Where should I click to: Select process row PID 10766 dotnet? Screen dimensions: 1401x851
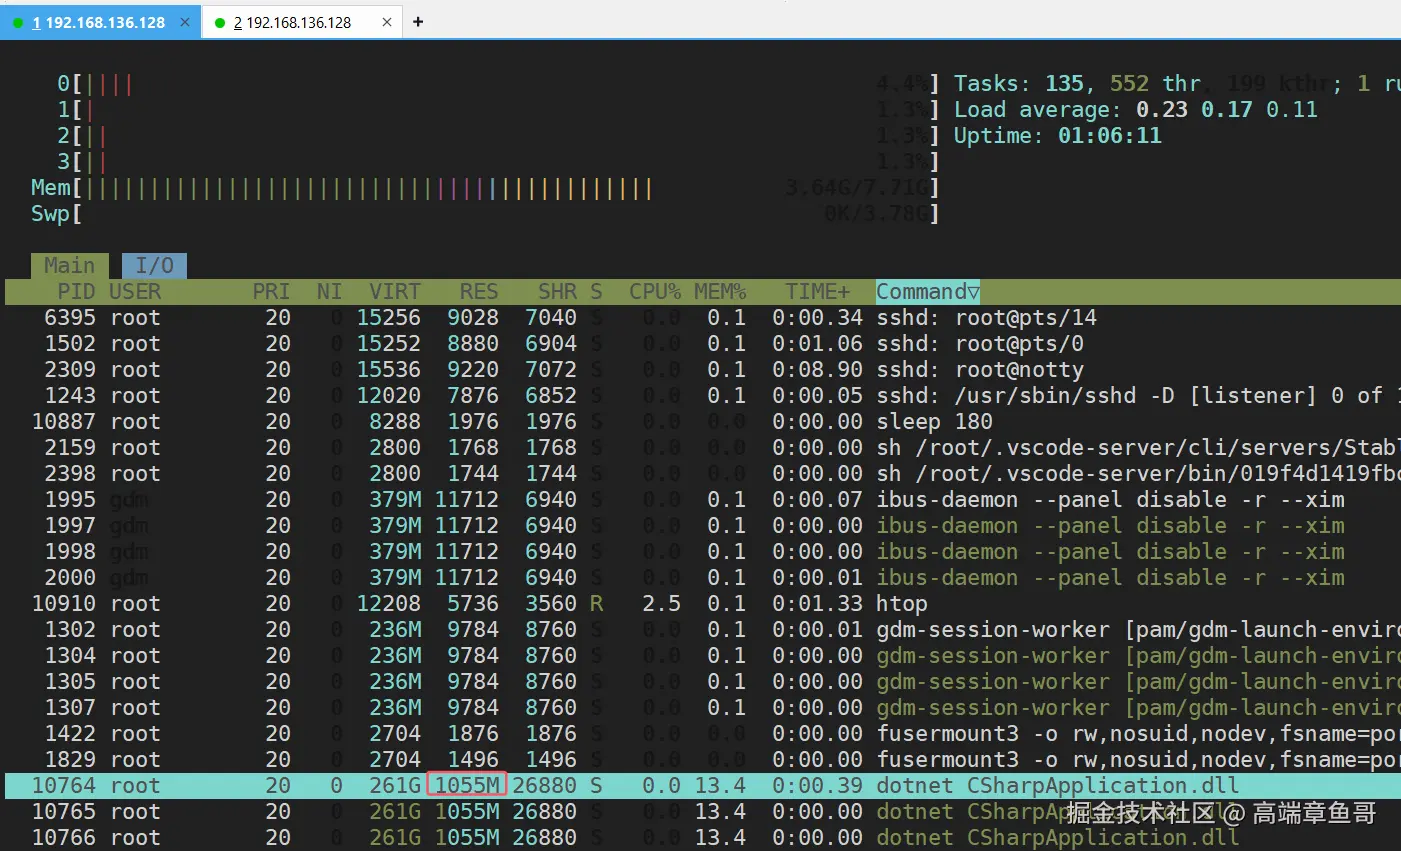pos(703,838)
